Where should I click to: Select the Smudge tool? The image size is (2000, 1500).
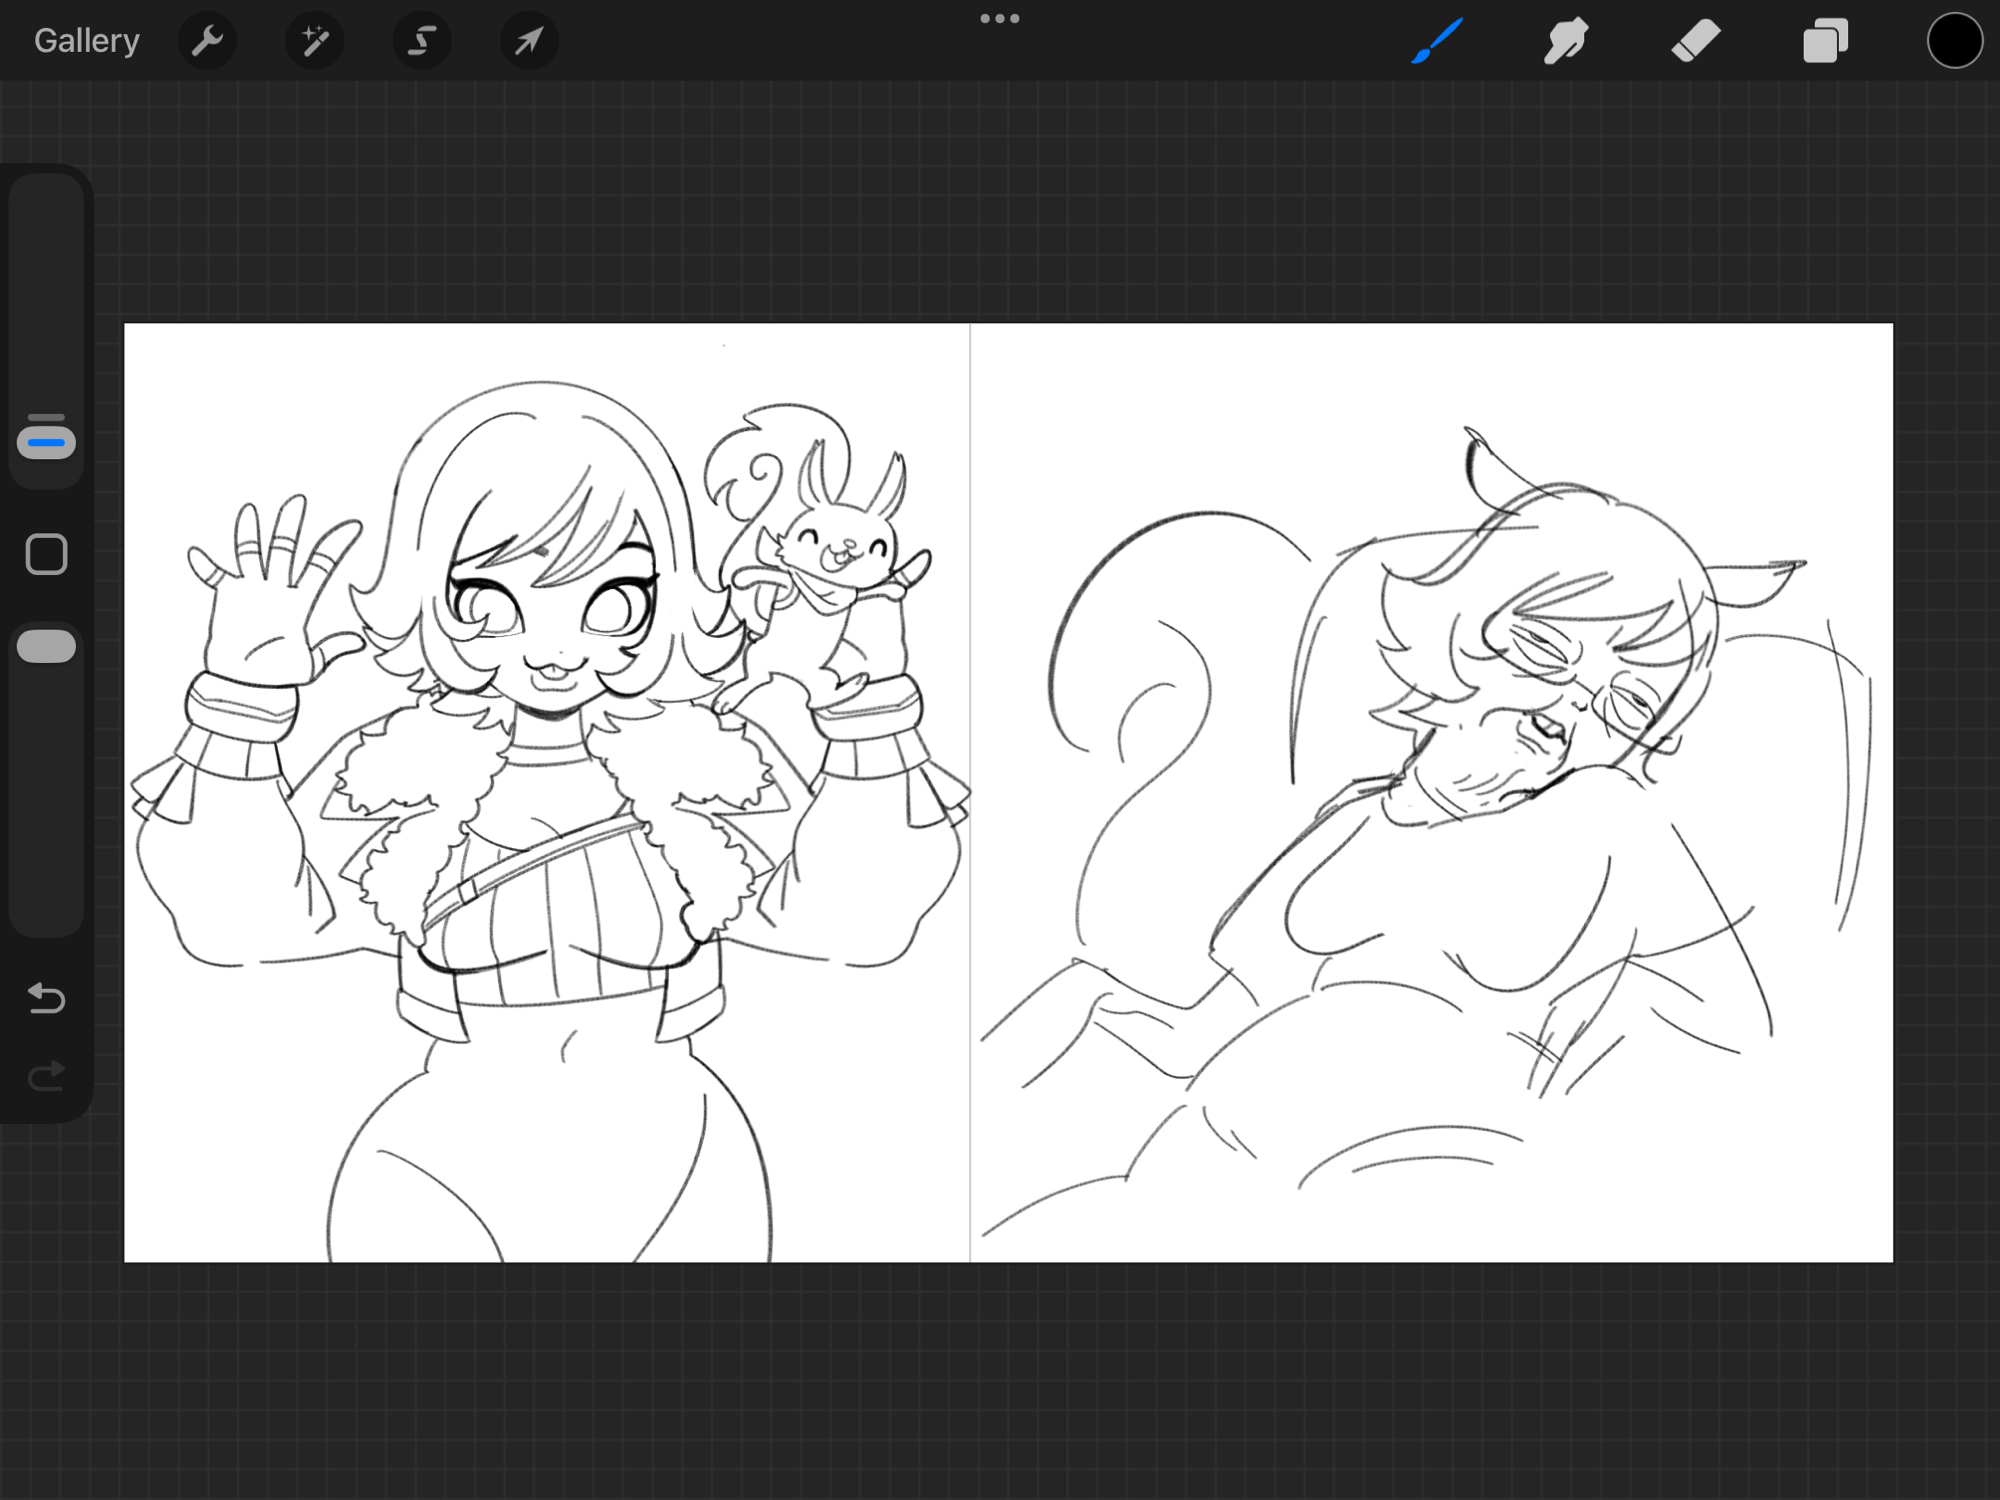click(x=1565, y=41)
